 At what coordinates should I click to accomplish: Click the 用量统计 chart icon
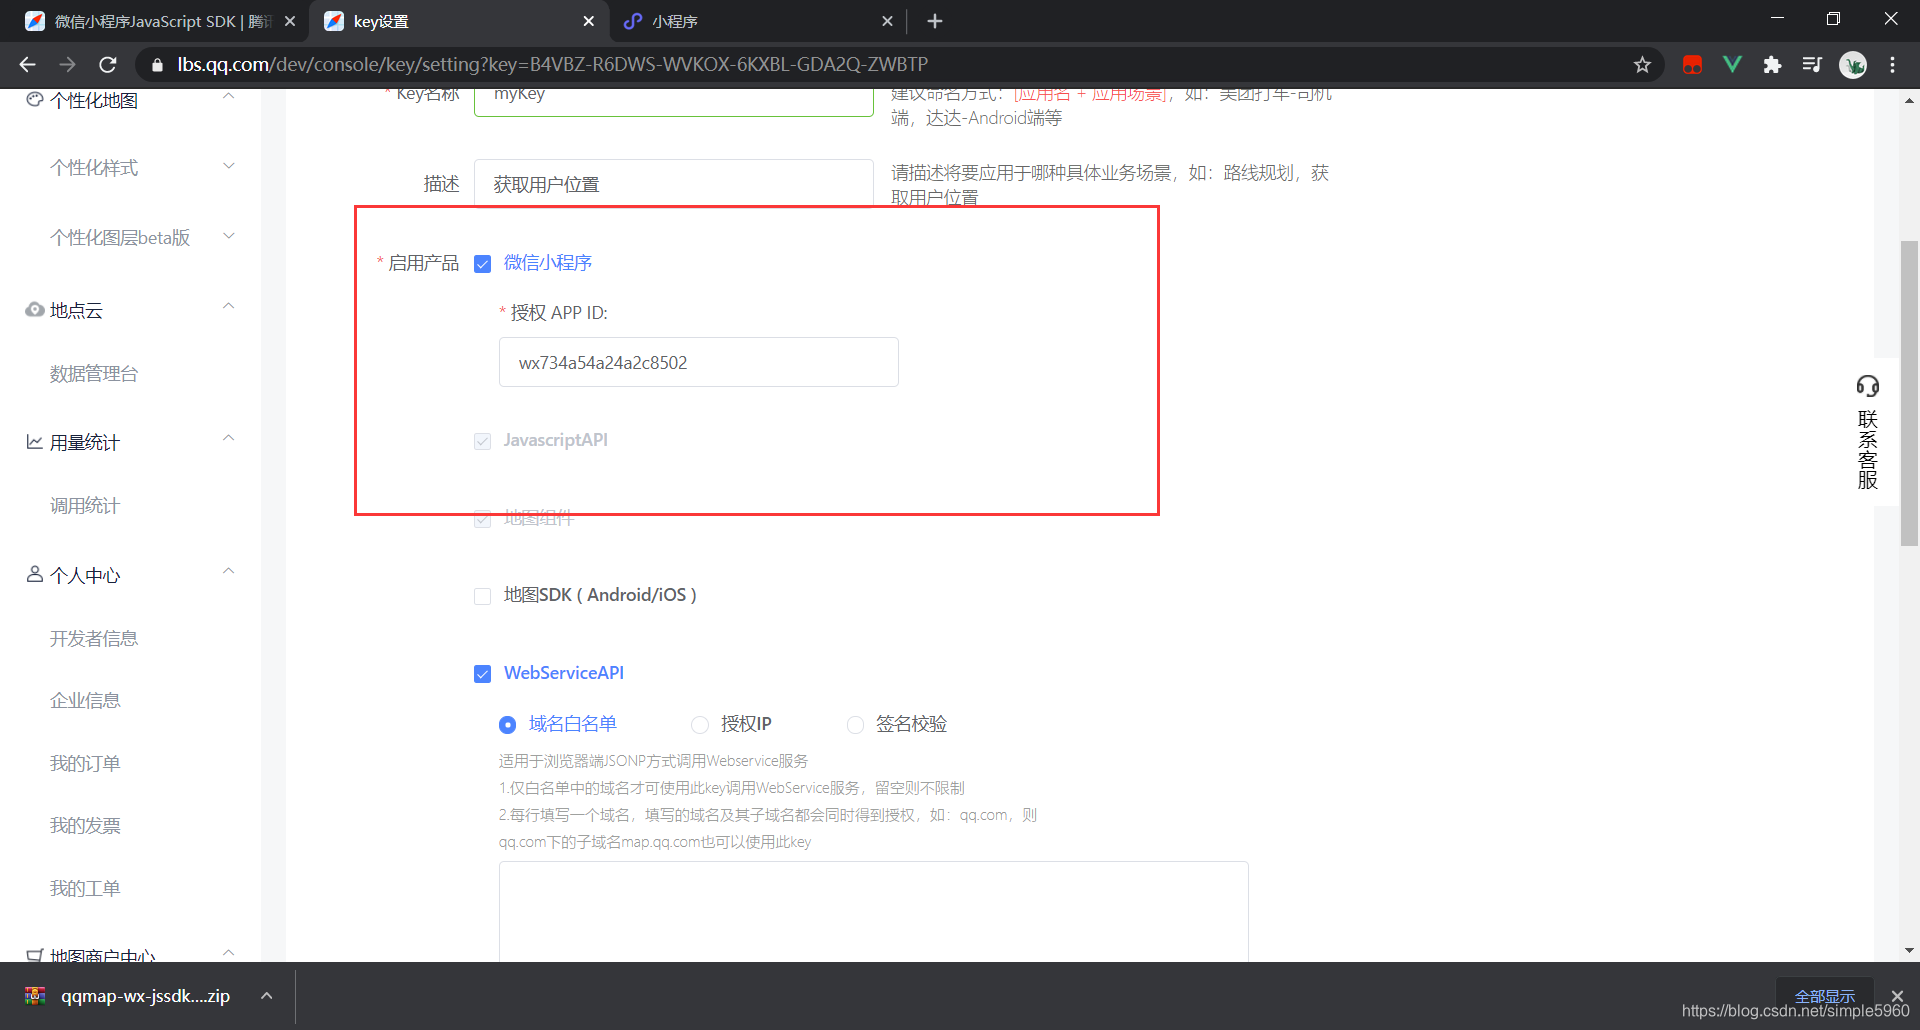tap(35, 442)
